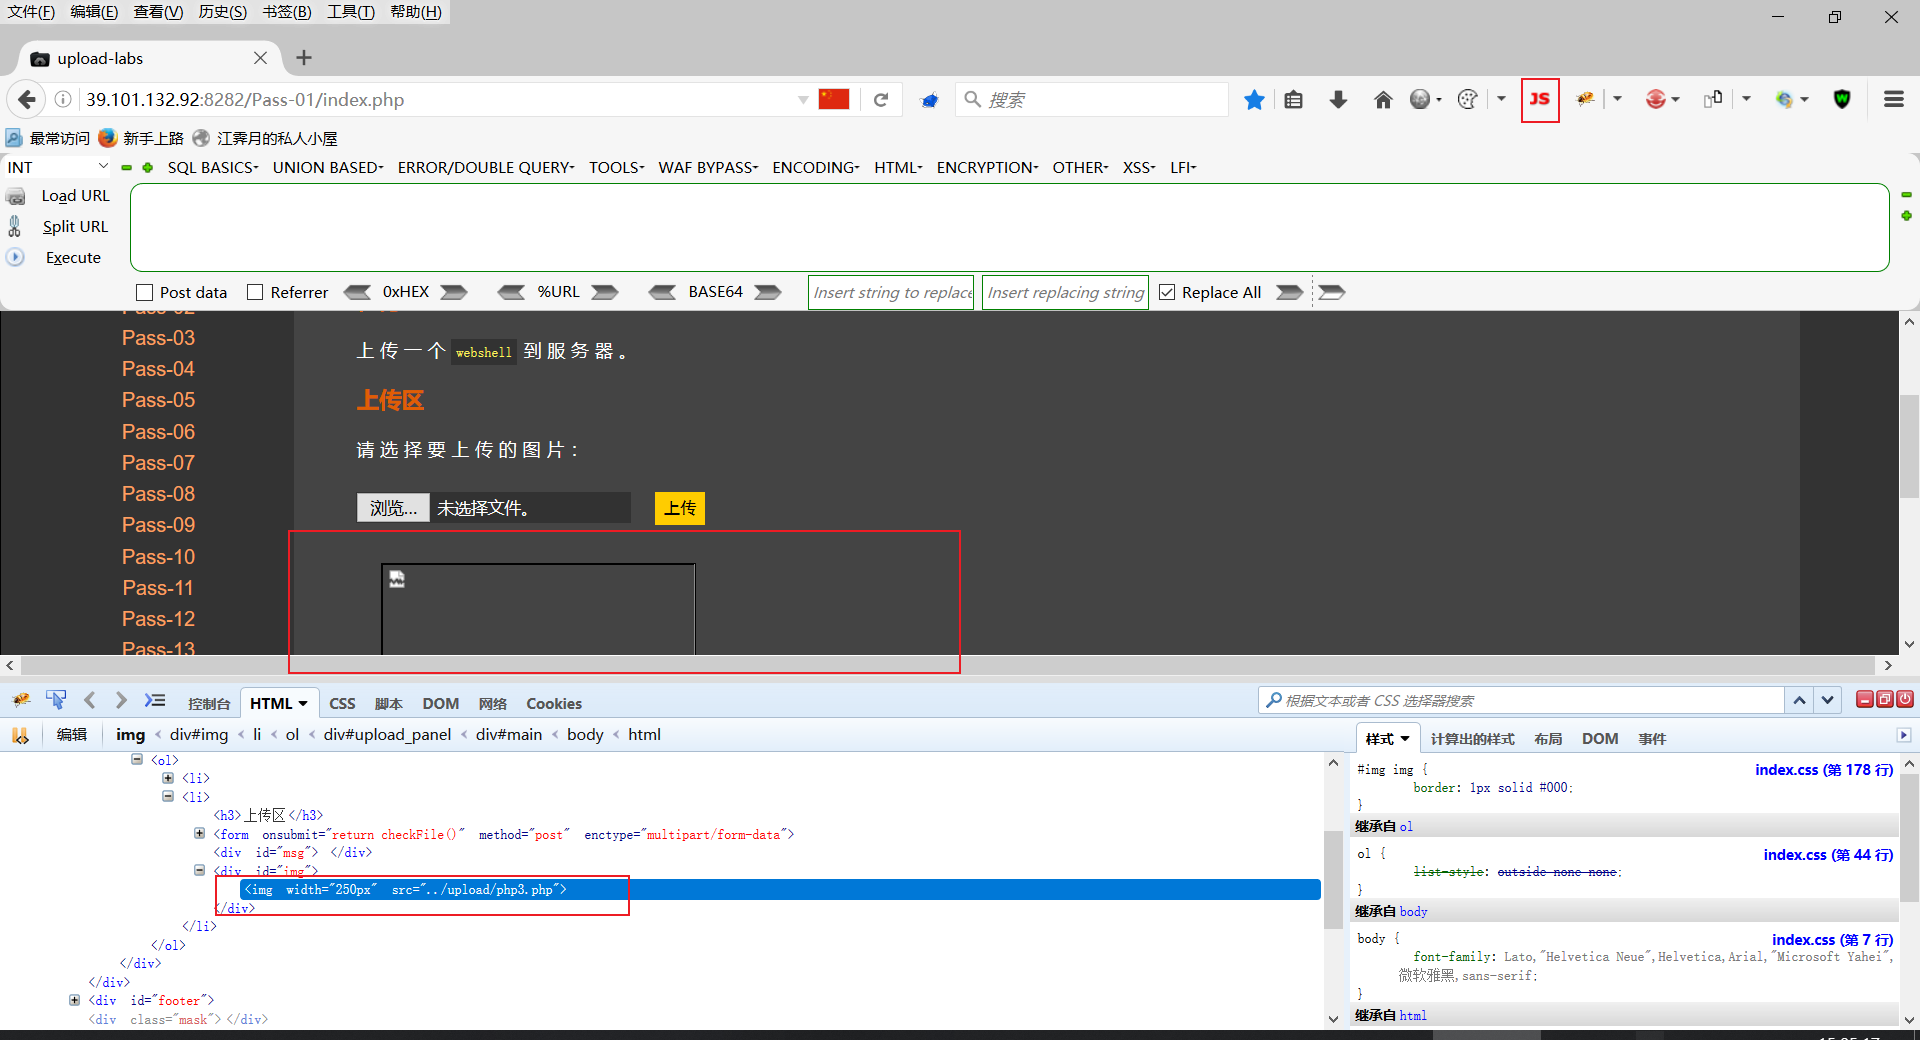1920x1040 pixels.
Task: Click the browser back arrow button
Action: pos(27,100)
